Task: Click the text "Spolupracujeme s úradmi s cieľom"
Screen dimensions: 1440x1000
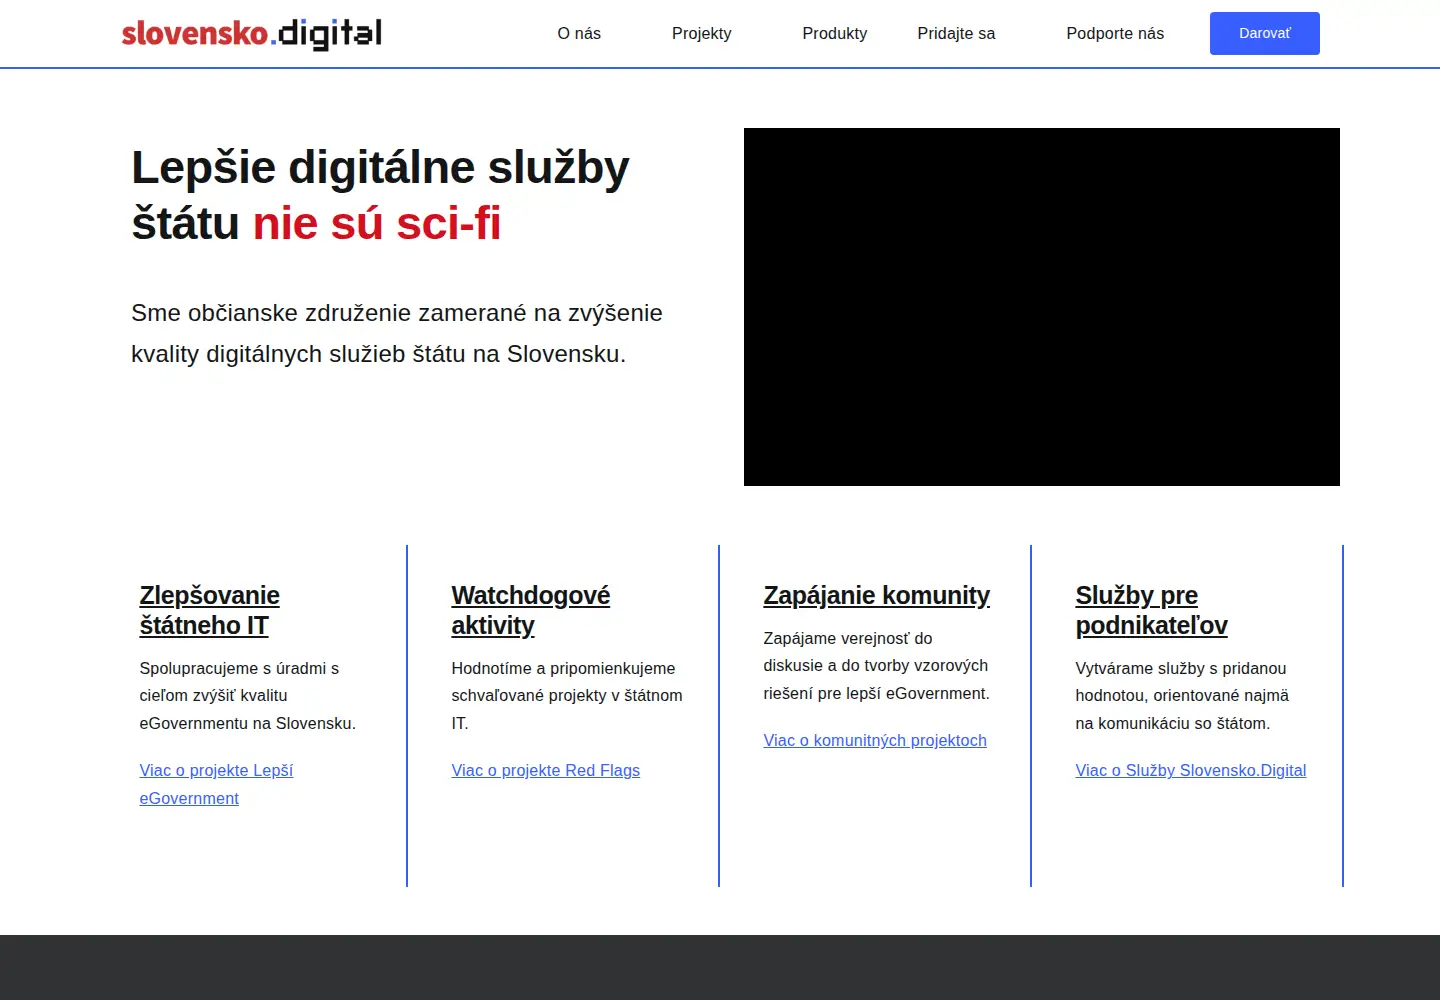Action: [248, 695]
